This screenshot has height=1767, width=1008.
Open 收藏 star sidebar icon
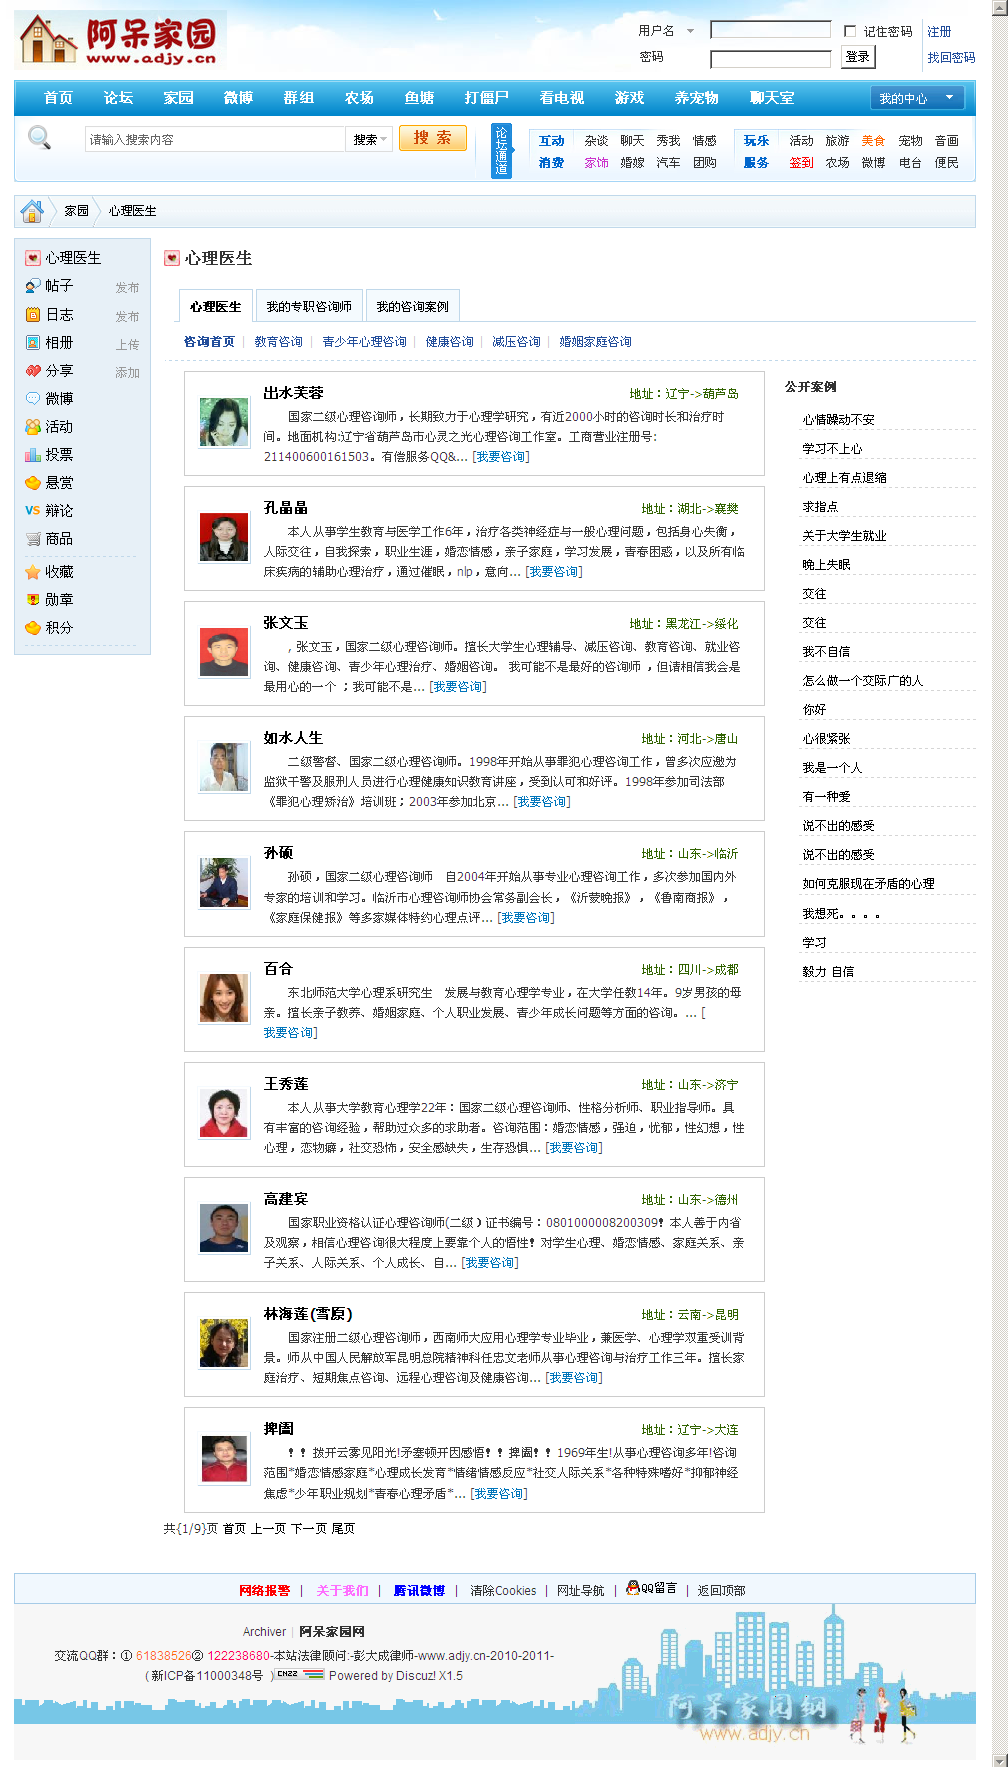click(x=33, y=572)
